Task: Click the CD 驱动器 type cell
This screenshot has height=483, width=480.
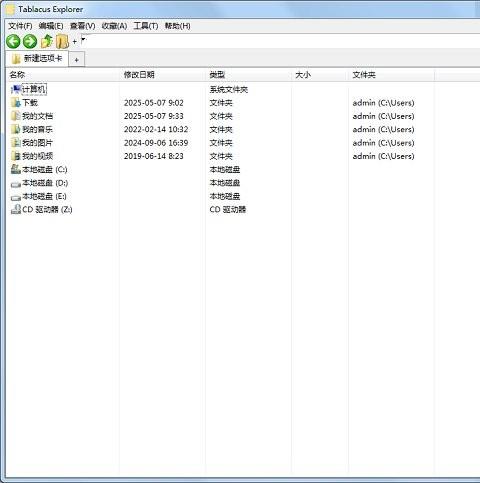Action: (228, 209)
